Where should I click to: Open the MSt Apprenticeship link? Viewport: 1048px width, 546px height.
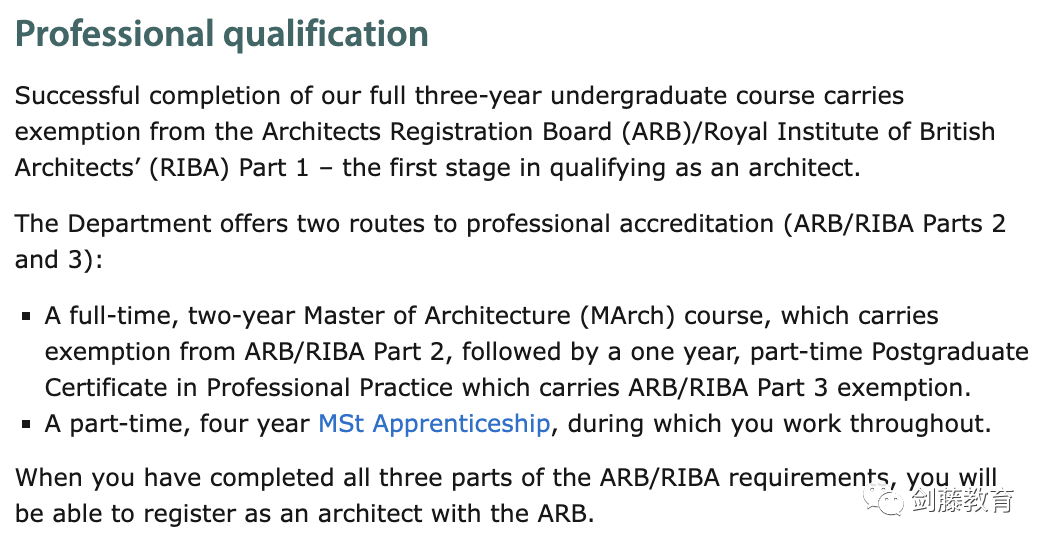point(434,424)
